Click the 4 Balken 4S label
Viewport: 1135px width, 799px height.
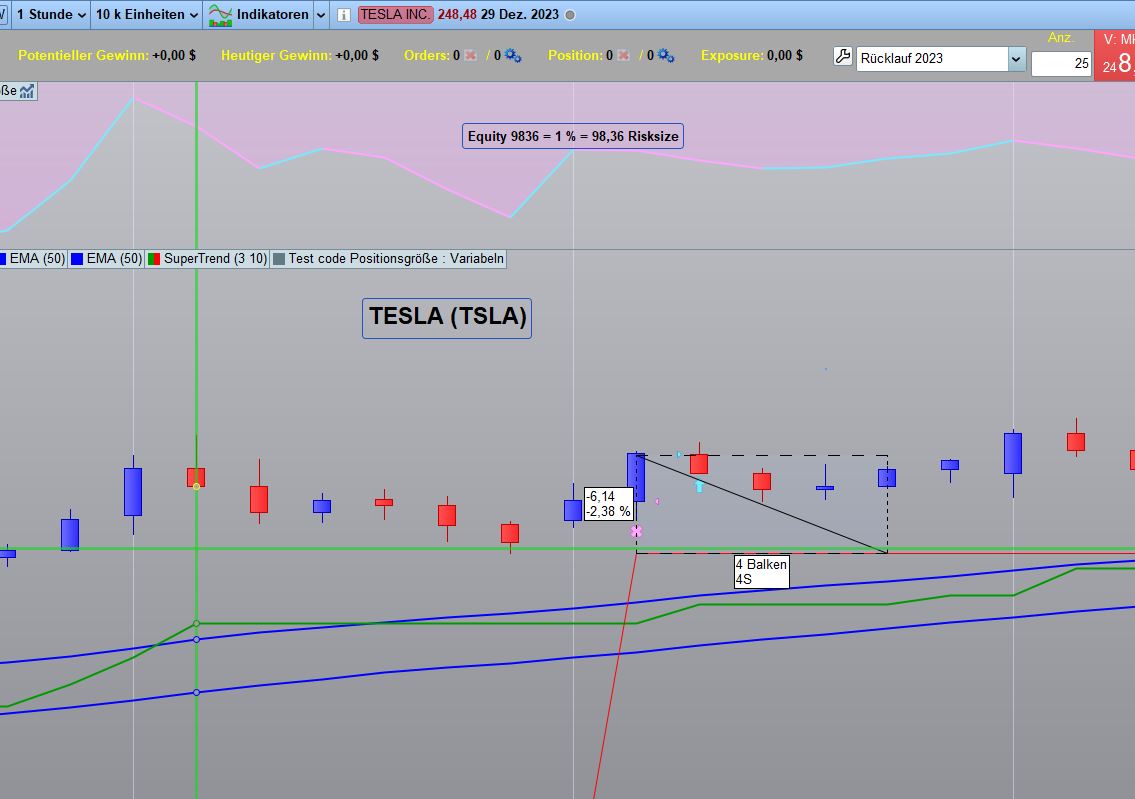point(761,572)
